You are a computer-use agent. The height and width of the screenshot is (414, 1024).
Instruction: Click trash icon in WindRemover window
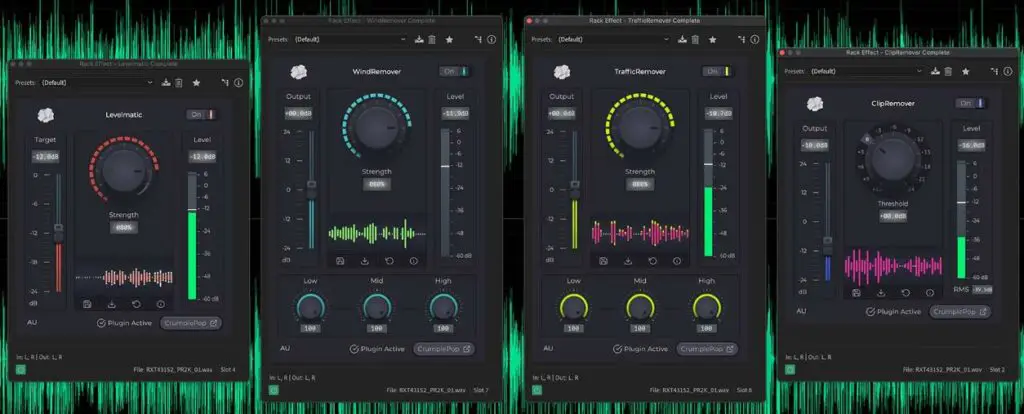(432, 40)
